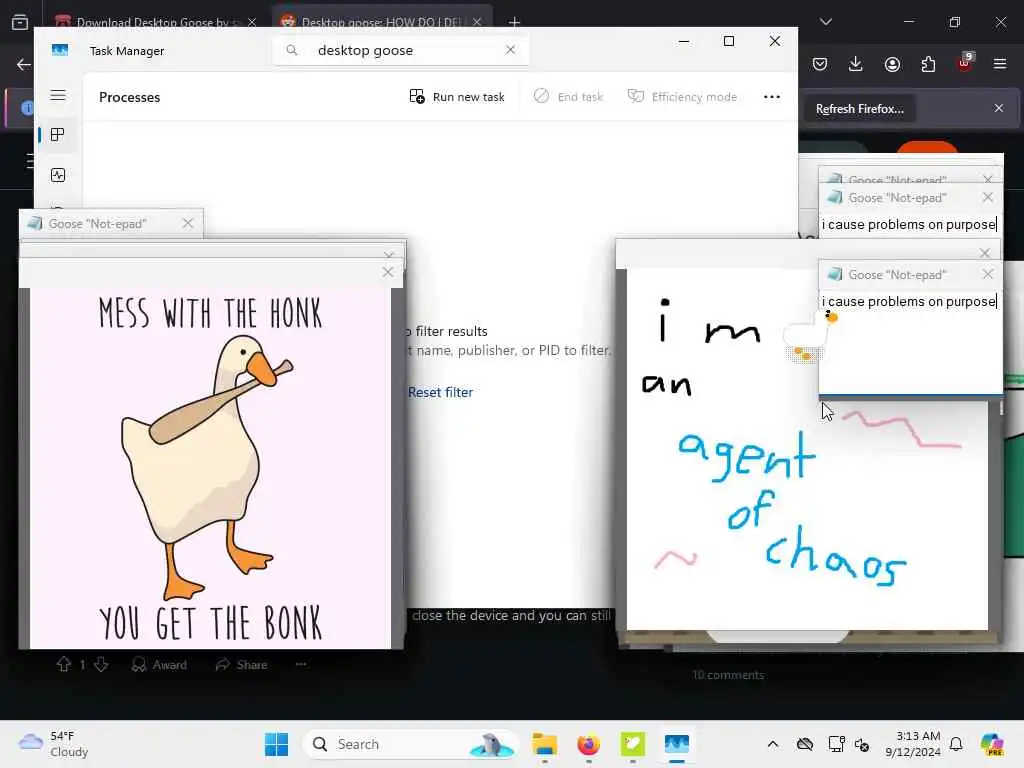Image resolution: width=1024 pixels, height=768 pixels.
Task: Close the 'agent of chaos' drawing window
Action: (985, 253)
